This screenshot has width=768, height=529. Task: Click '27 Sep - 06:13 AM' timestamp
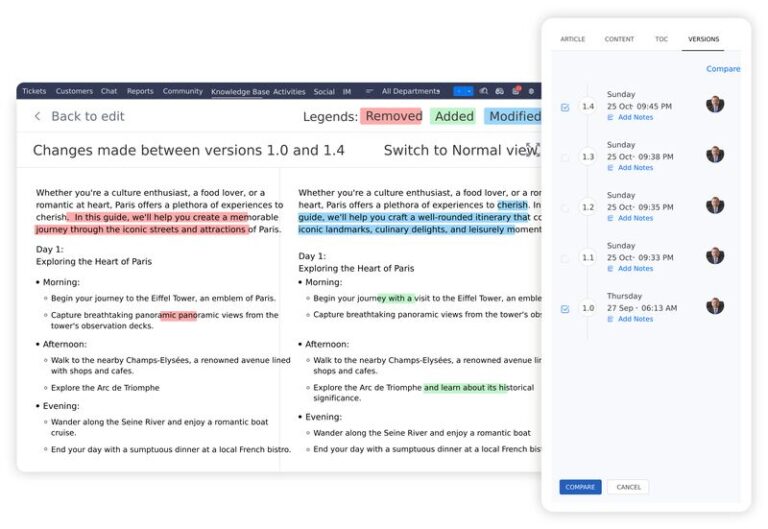(x=642, y=308)
